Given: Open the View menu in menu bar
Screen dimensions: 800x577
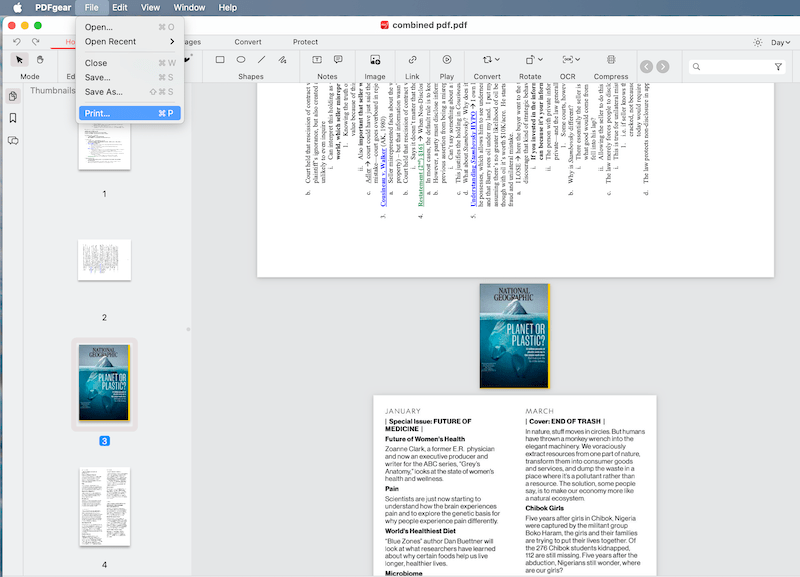Looking at the screenshot, I should (150, 7).
